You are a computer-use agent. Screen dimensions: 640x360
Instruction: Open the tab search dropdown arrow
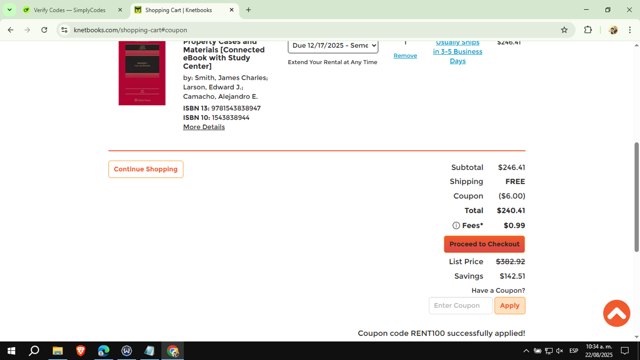[x=9, y=10]
